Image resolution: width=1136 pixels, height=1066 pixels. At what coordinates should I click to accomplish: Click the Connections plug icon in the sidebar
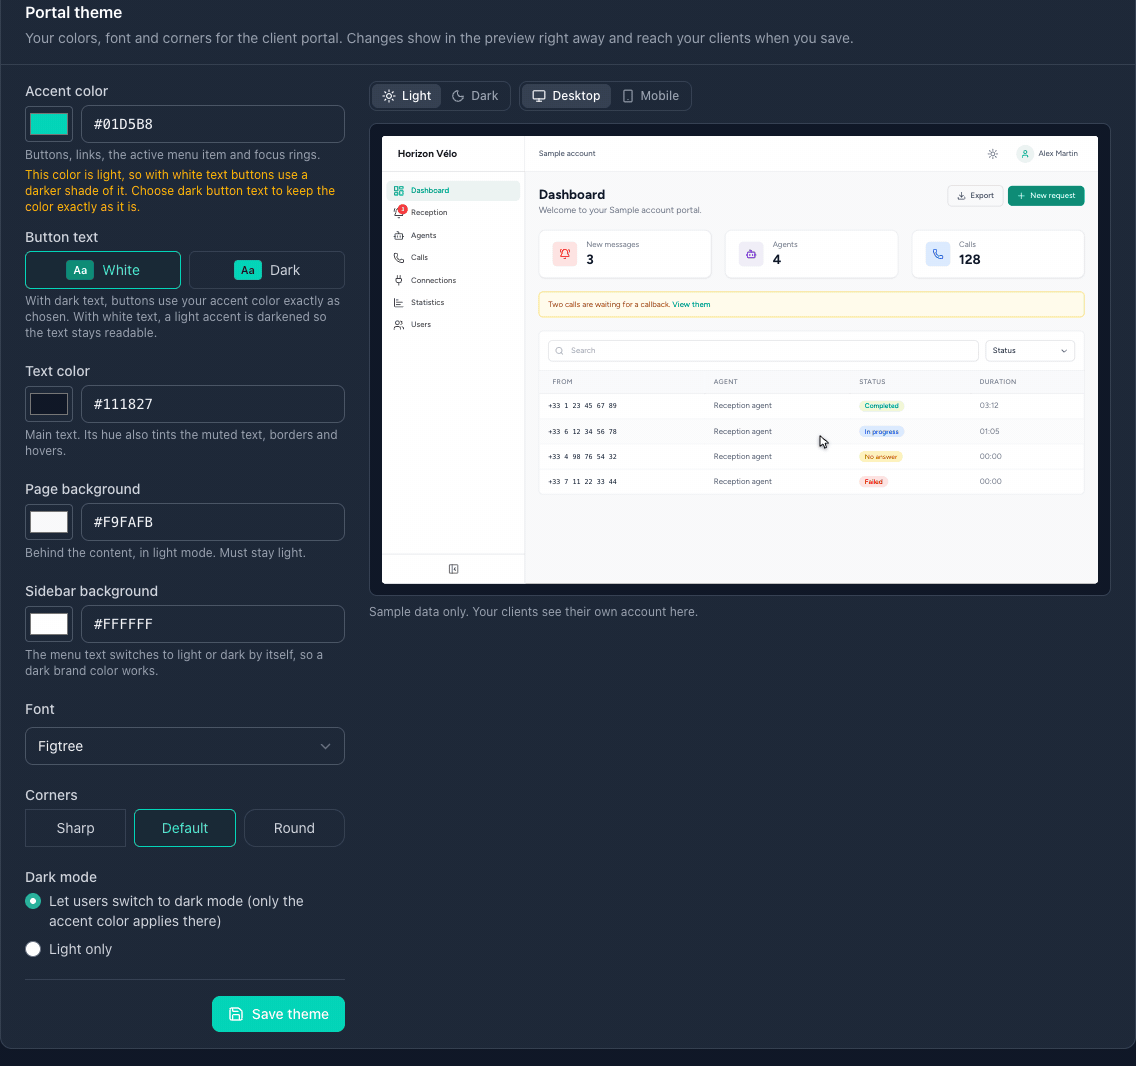[398, 280]
